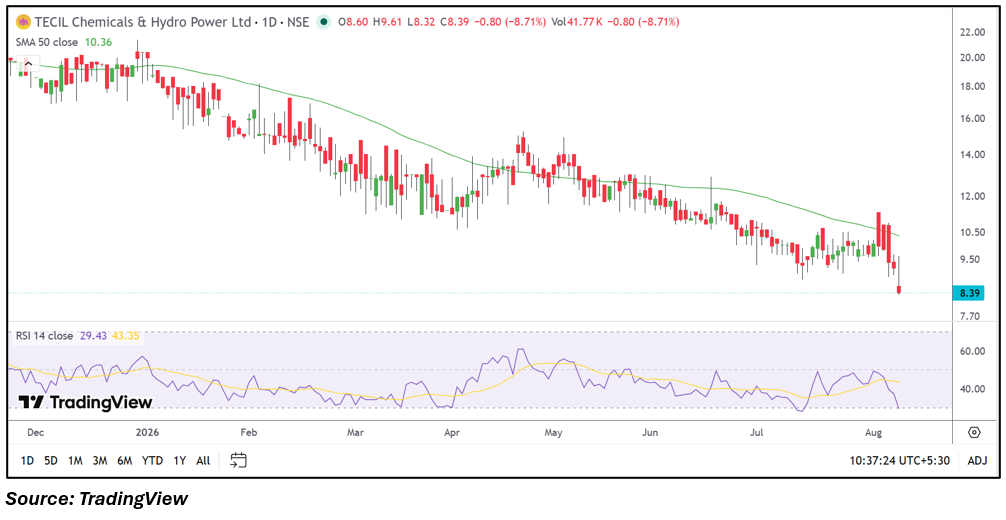The width and height of the screenshot is (1006, 520).
Task: Click the Source: TradingView caption
Action: pos(98,498)
